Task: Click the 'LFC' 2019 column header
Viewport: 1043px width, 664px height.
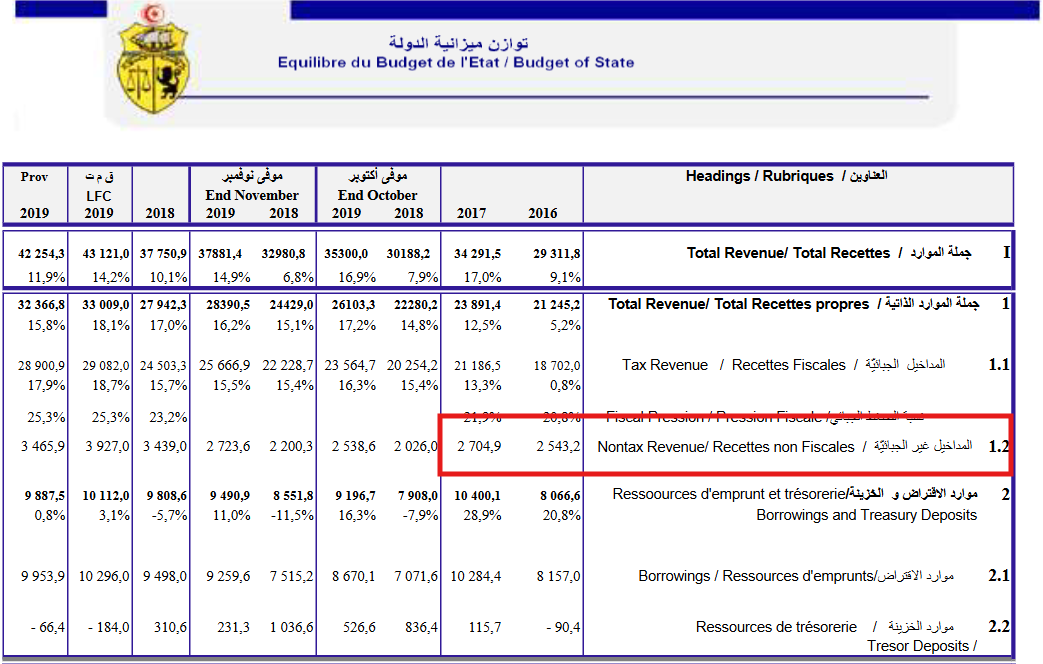Action: 98,195
